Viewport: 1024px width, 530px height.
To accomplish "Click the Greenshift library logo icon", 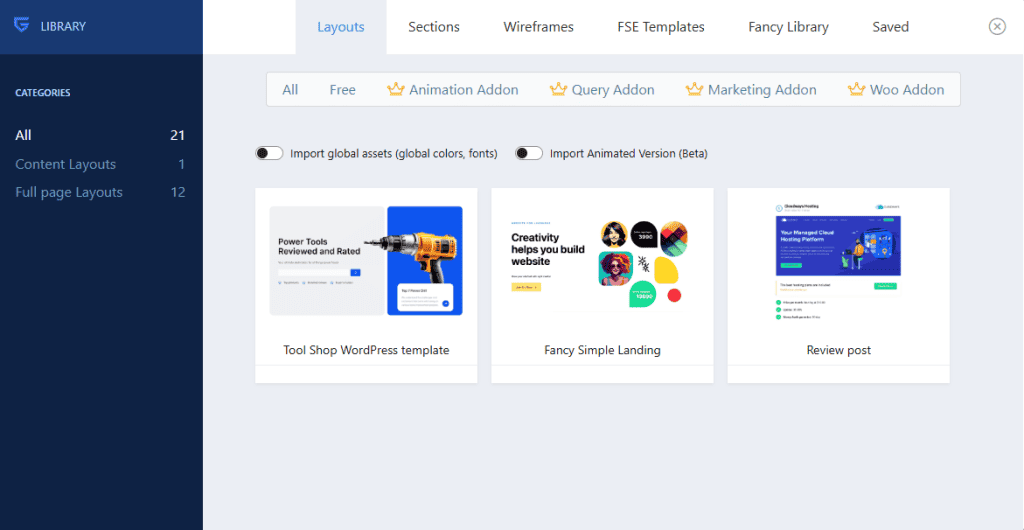I will pos(22,26).
